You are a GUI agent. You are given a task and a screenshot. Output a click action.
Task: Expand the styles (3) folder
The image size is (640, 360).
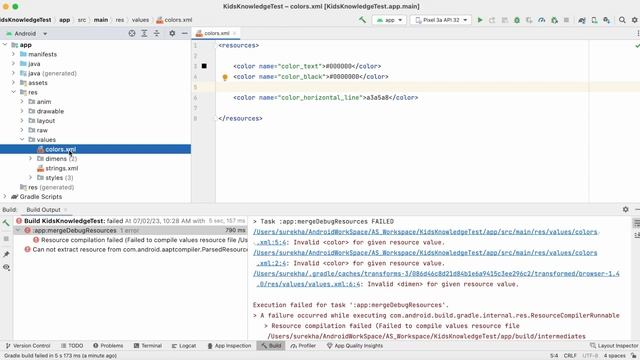[31, 178]
